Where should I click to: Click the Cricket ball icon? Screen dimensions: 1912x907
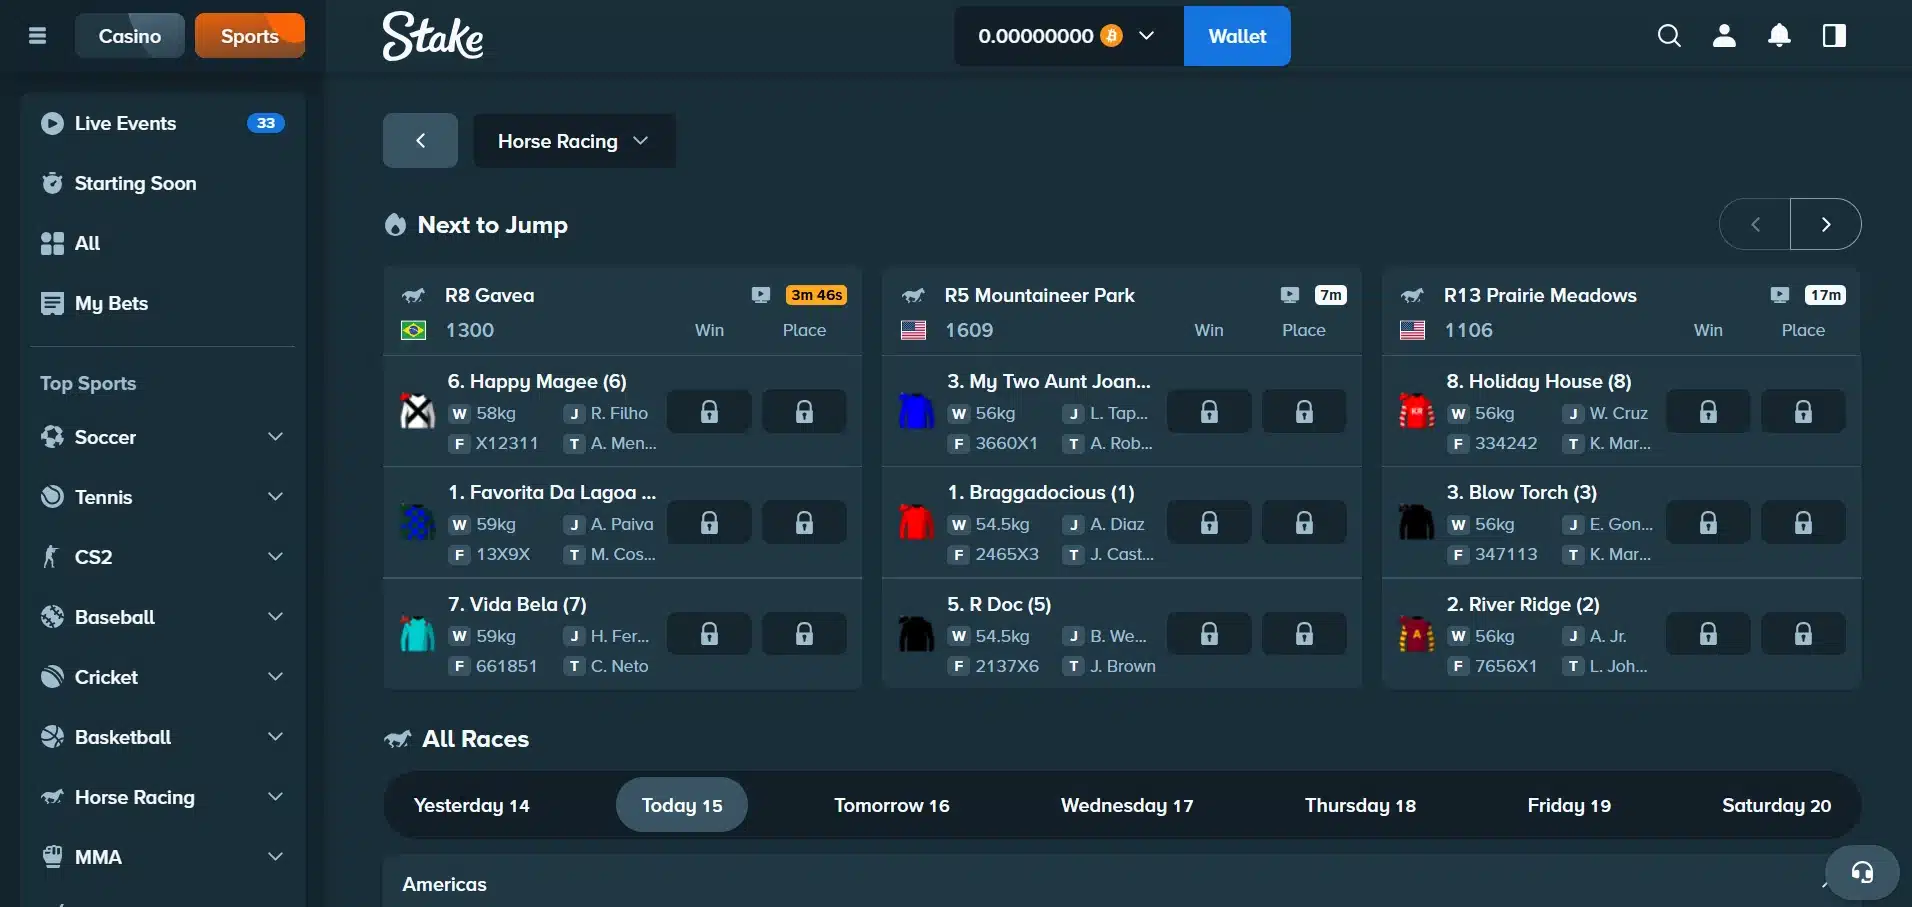(52, 677)
